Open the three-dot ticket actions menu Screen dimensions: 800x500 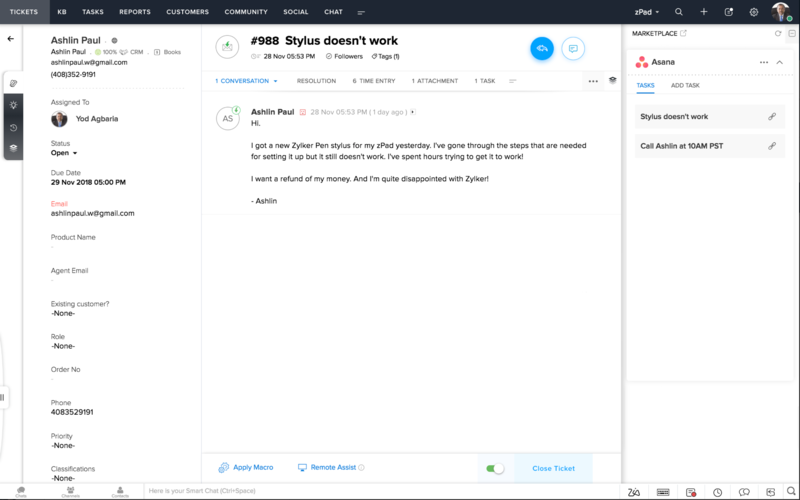[593, 81]
